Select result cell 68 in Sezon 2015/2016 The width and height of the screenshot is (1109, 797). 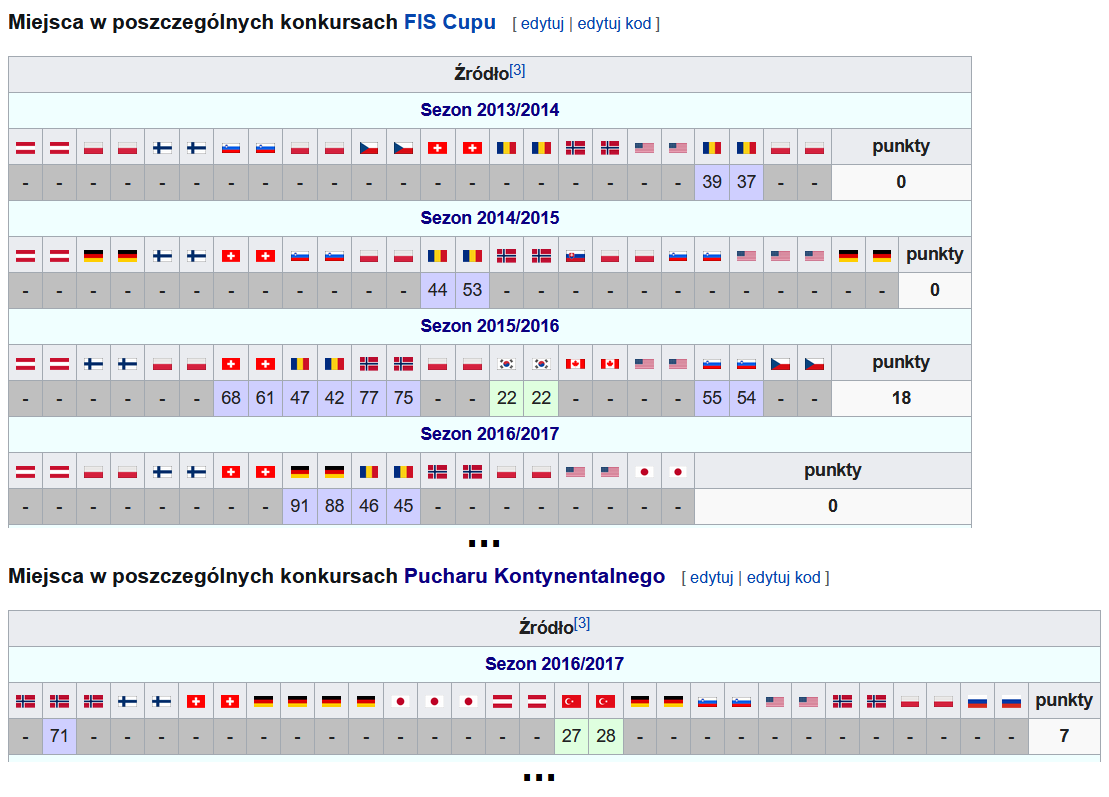tap(231, 398)
